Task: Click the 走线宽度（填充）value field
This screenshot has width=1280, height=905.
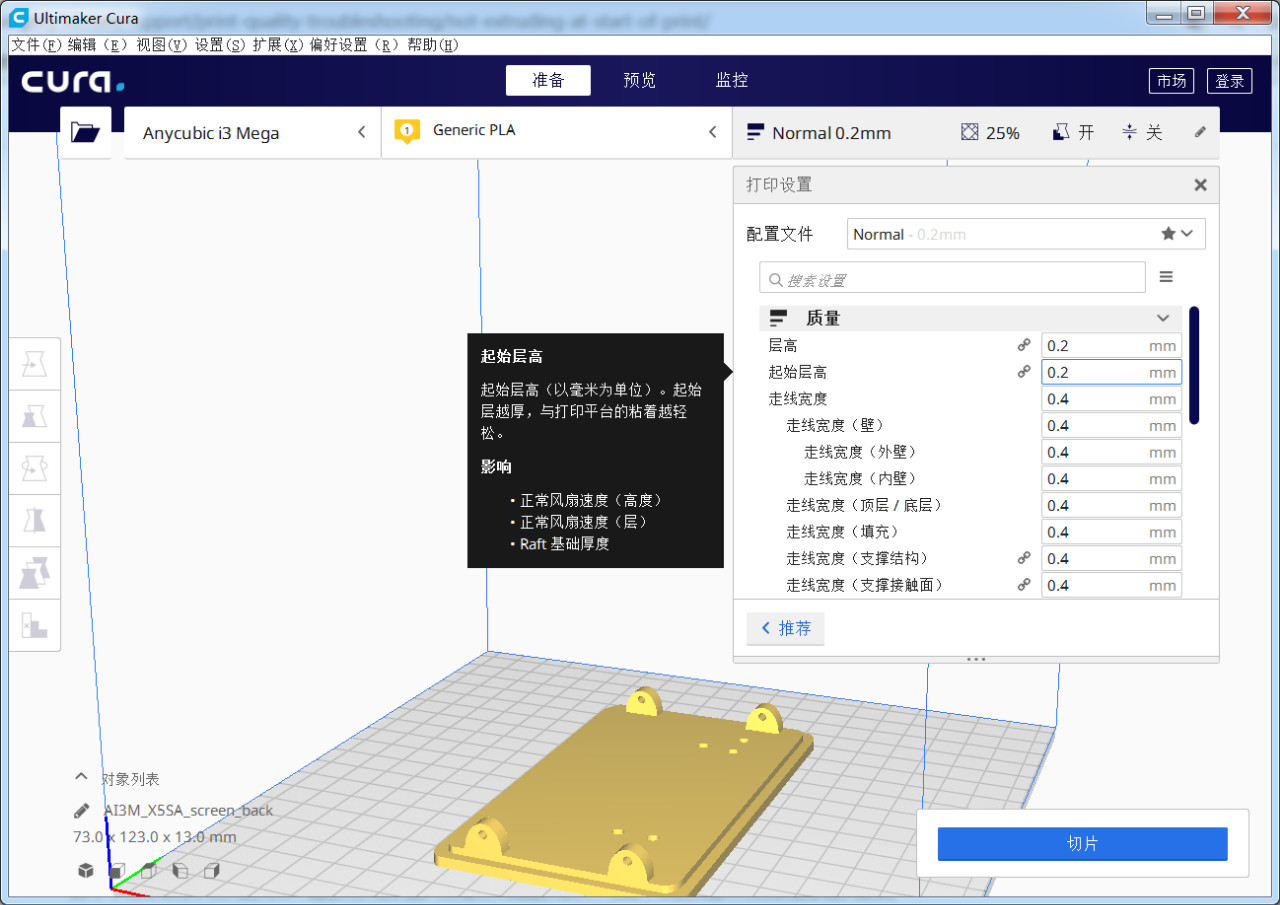Action: (1111, 532)
